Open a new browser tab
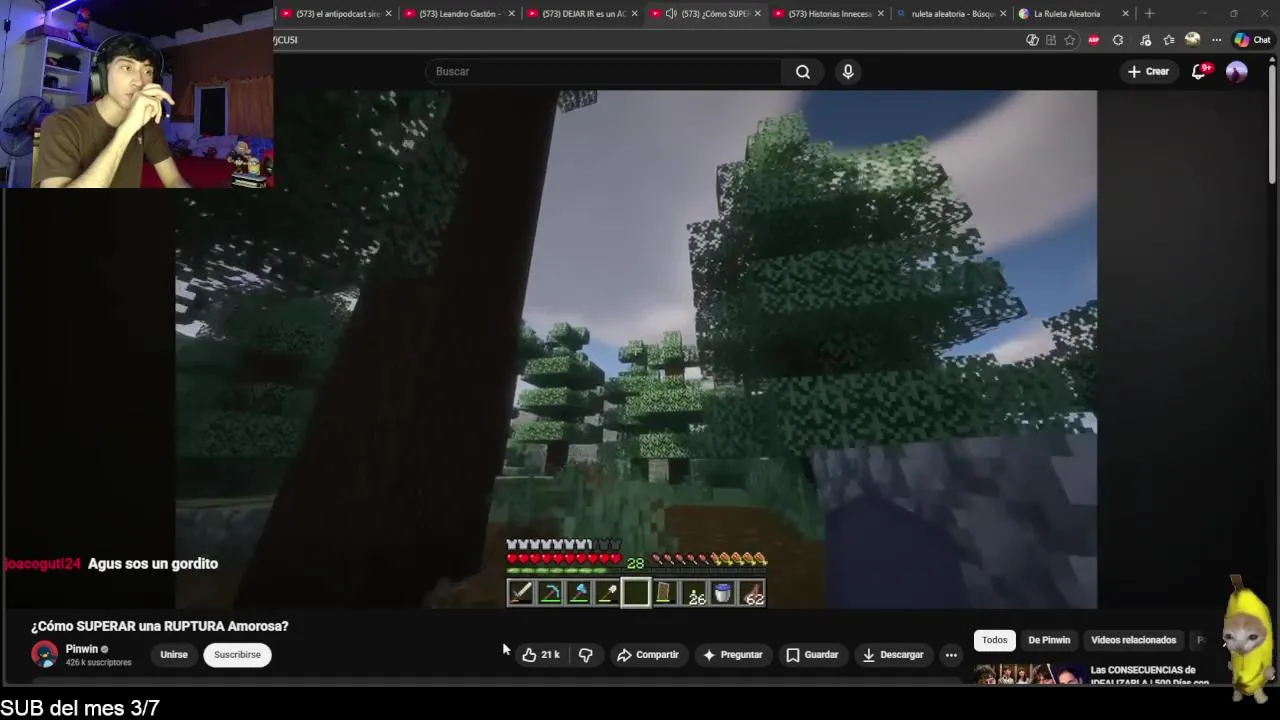 coord(1149,14)
